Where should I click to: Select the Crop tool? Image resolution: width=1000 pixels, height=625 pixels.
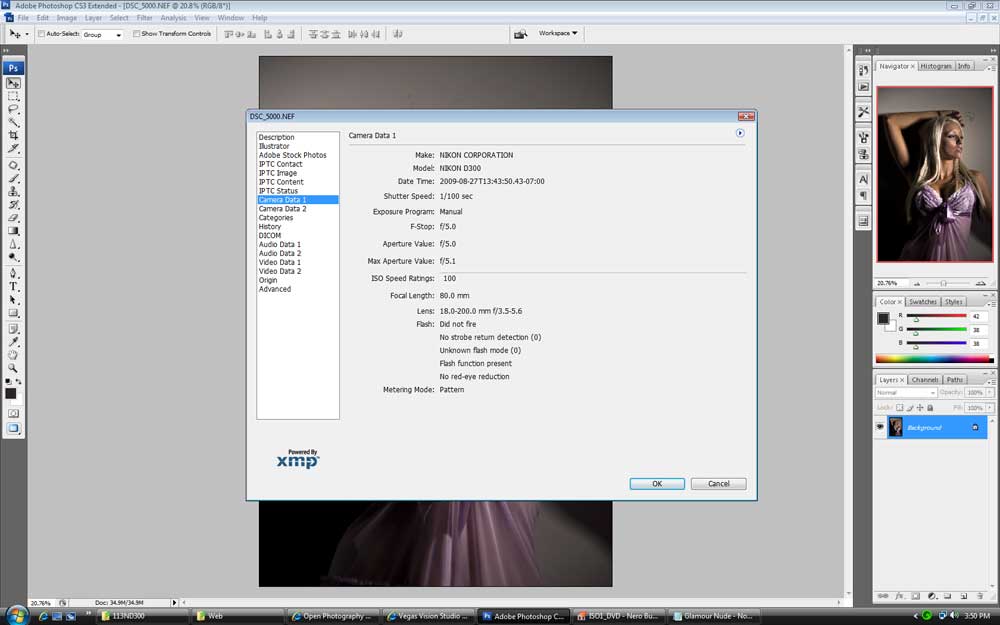coord(13,135)
